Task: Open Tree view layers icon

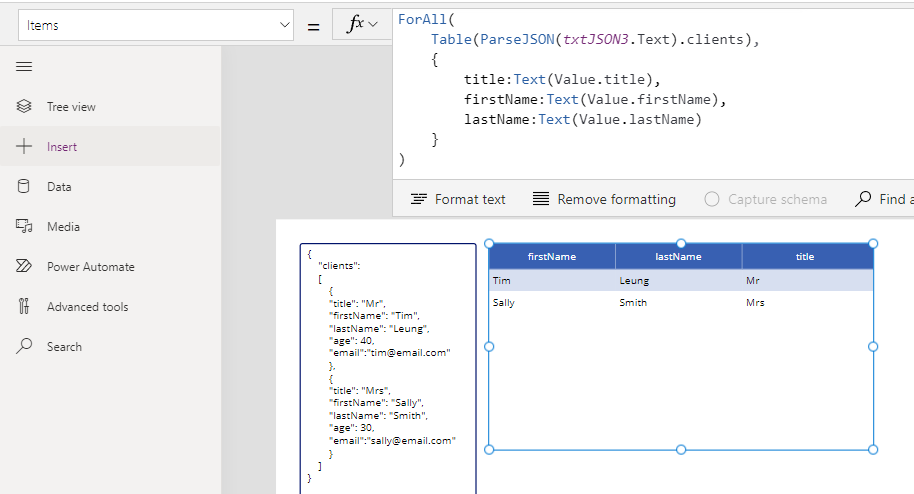Action: click(x=24, y=106)
